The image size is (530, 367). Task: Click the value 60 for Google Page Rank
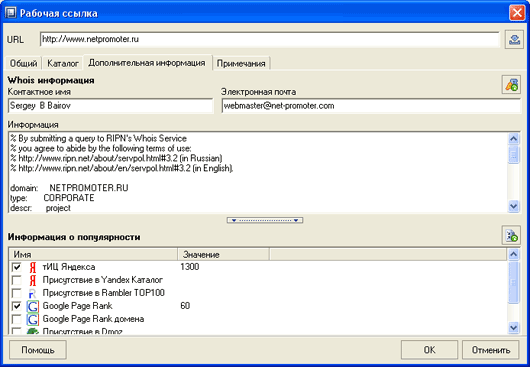[185, 306]
